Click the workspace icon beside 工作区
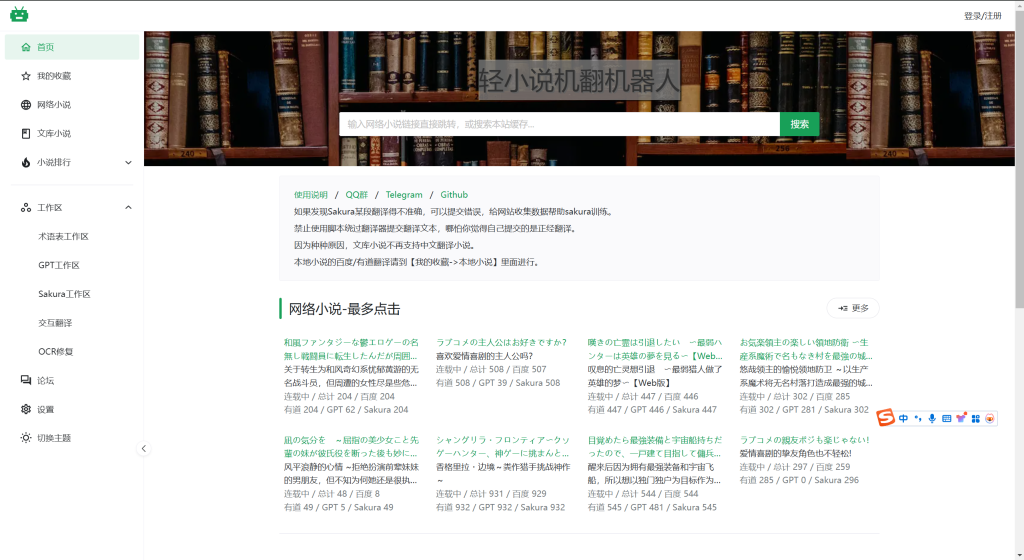Viewport: 1024px width, 560px height. (25, 208)
